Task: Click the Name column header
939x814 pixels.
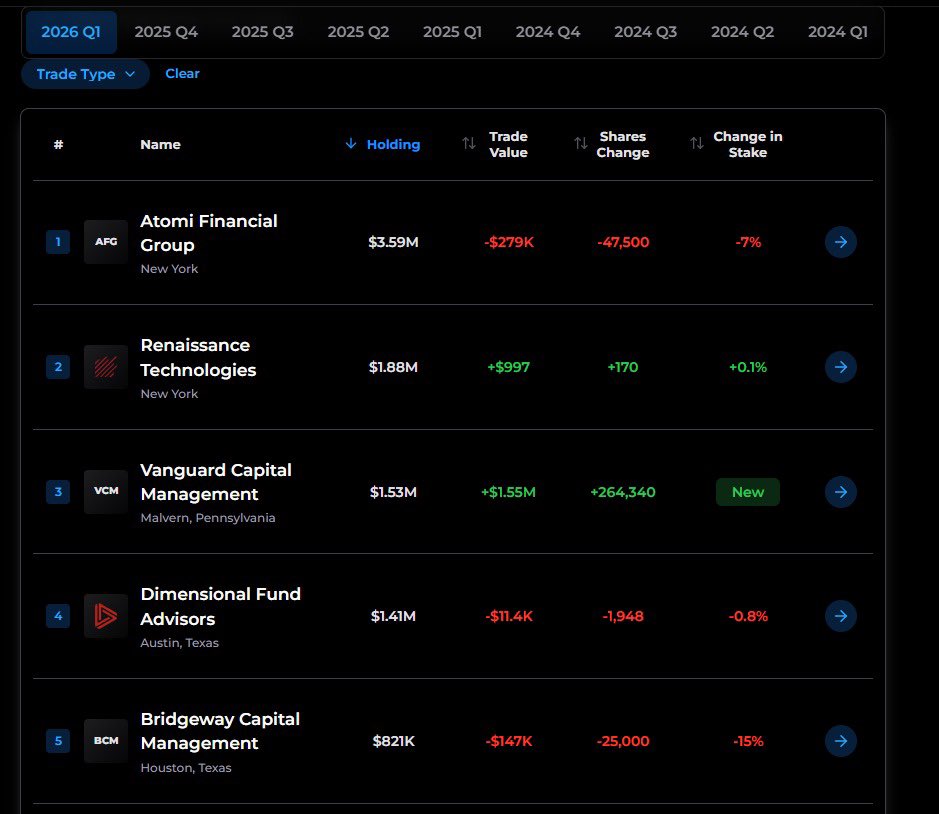Action: [x=160, y=144]
